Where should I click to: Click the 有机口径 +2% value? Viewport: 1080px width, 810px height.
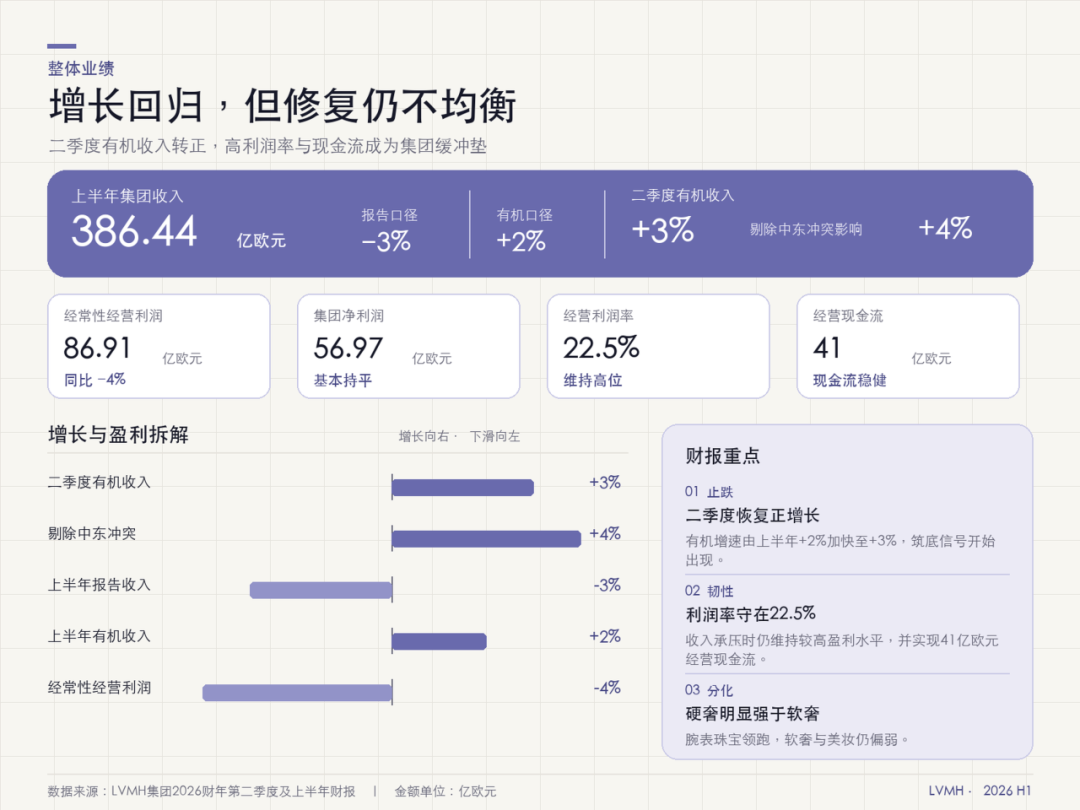pyautogui.click(x=521, y=241)
